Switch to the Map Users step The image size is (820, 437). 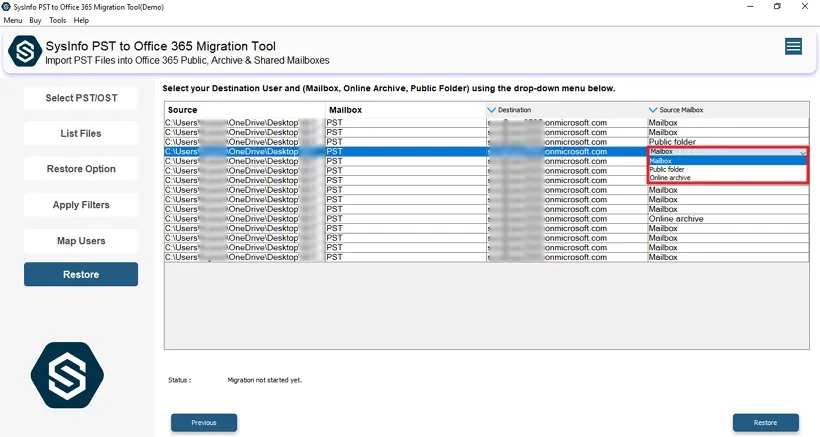[x=81, y=241]
